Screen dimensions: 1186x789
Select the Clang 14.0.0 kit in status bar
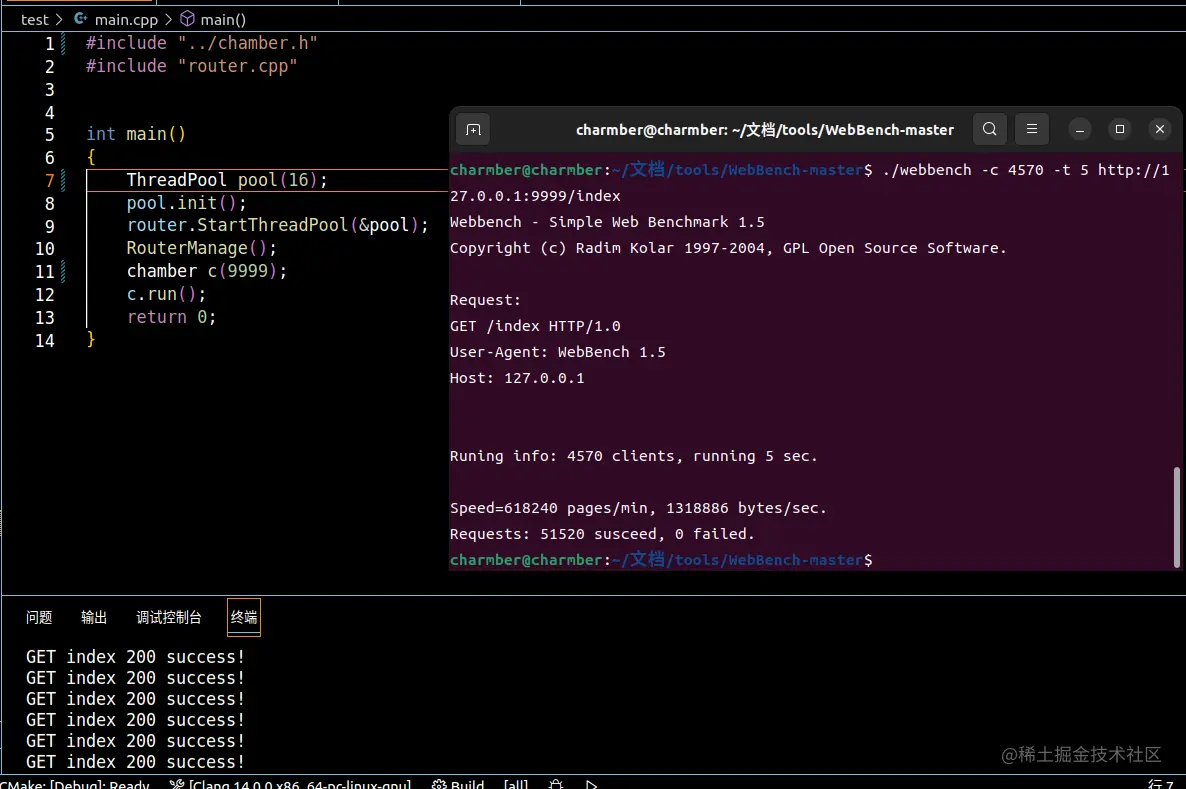pos(290,784)
